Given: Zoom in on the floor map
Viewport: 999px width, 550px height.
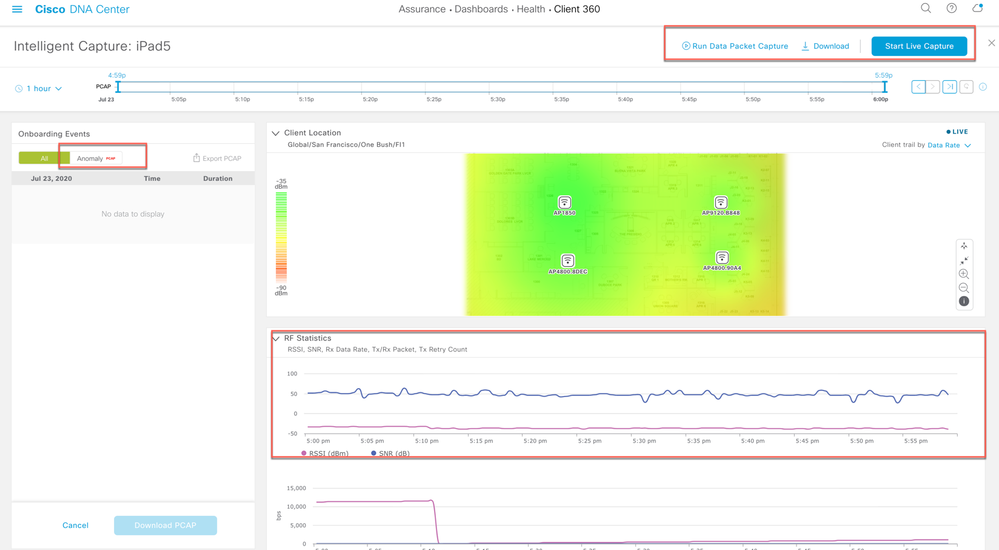Looking at the screenshot, I should (x=964, y=274).
